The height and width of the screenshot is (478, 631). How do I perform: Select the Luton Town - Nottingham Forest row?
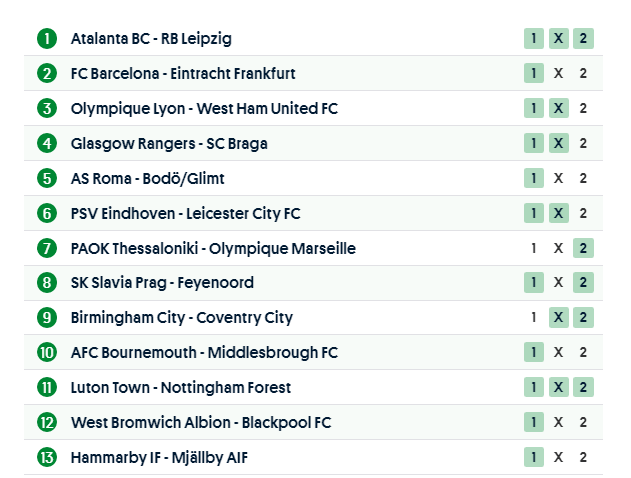[x=181, y=387]
